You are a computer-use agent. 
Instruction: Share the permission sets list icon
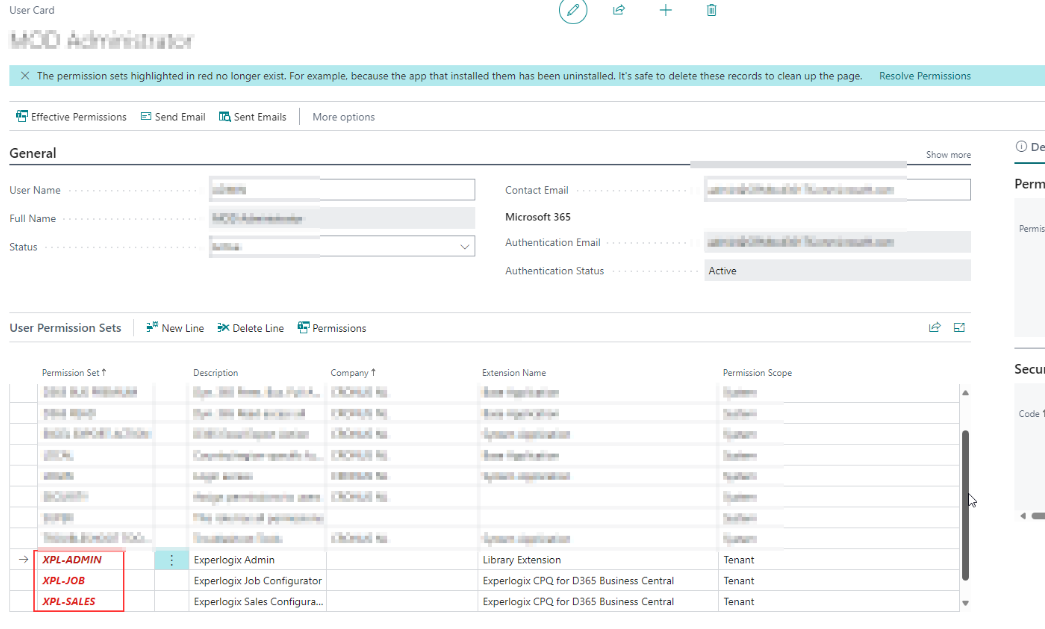(x=934, y=327)
